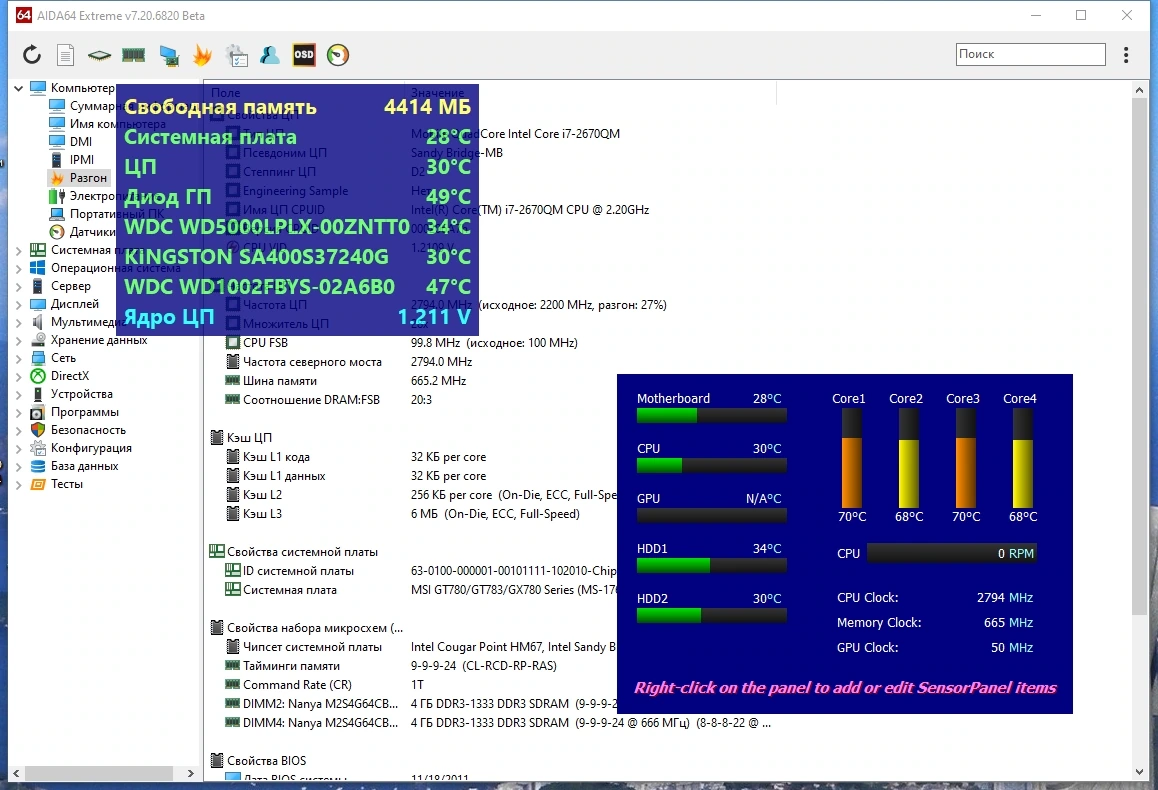1158x790 pixels.
Task: Click the Хранение данных drive icon
Action: tap(38, 340)
